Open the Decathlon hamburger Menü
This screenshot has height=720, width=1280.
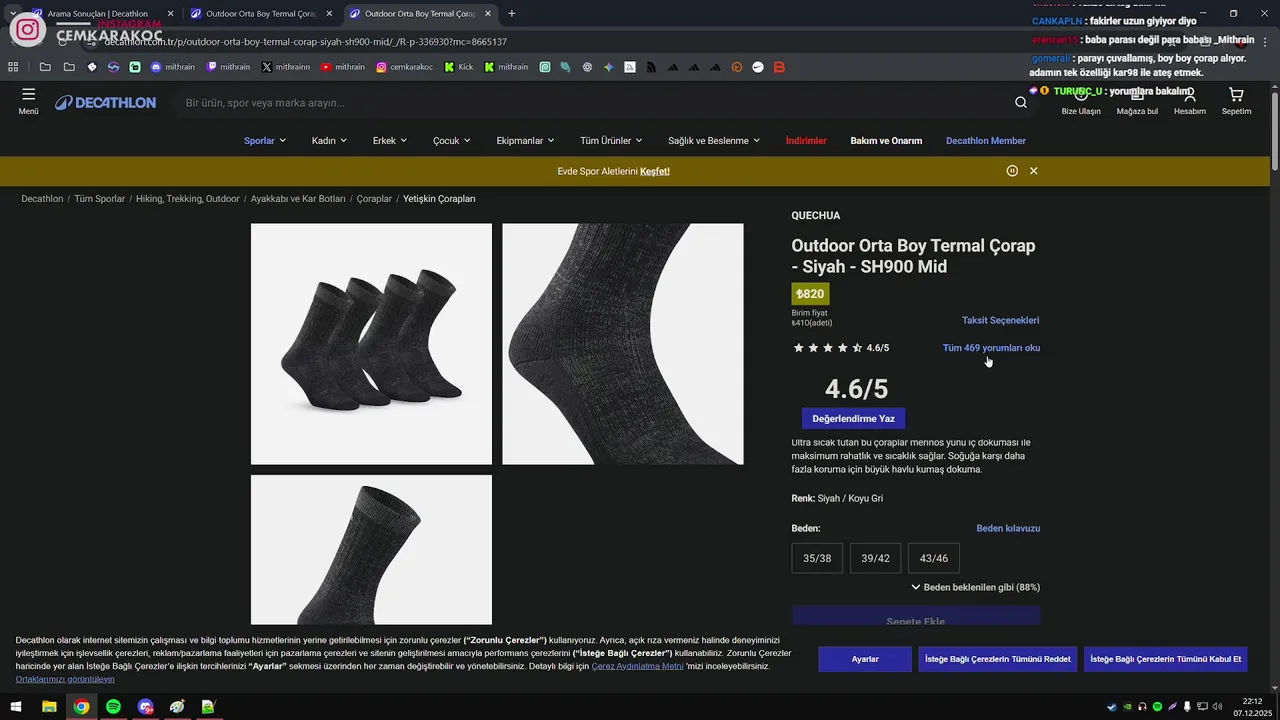(x=28, y=101)
